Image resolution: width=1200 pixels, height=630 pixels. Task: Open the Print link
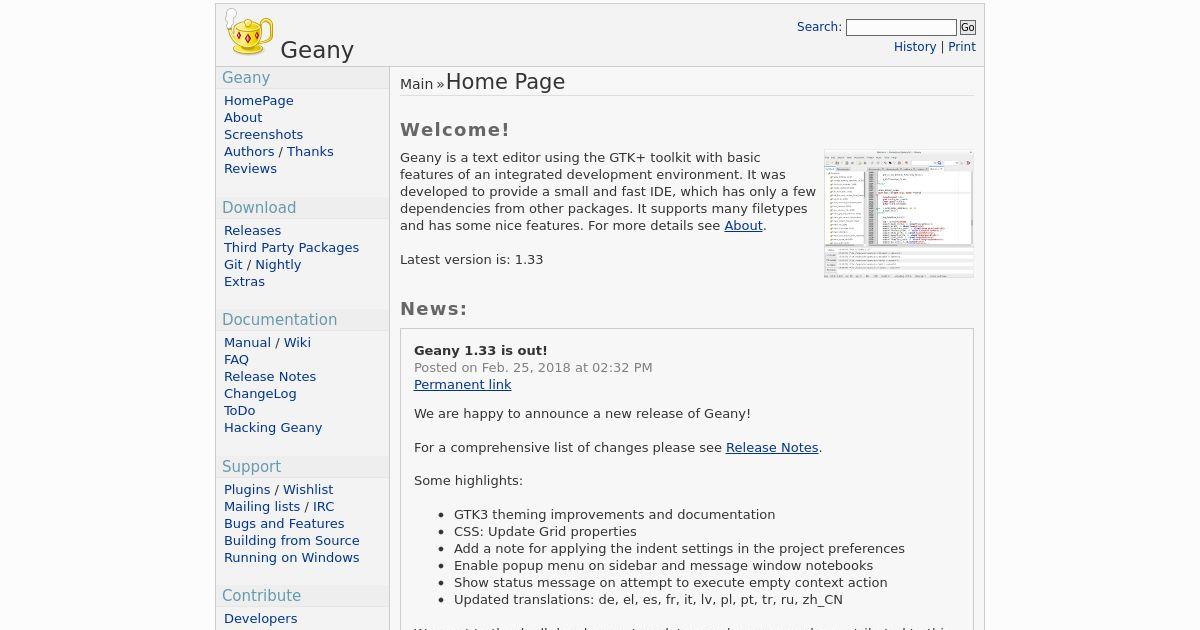pos(962,47)
